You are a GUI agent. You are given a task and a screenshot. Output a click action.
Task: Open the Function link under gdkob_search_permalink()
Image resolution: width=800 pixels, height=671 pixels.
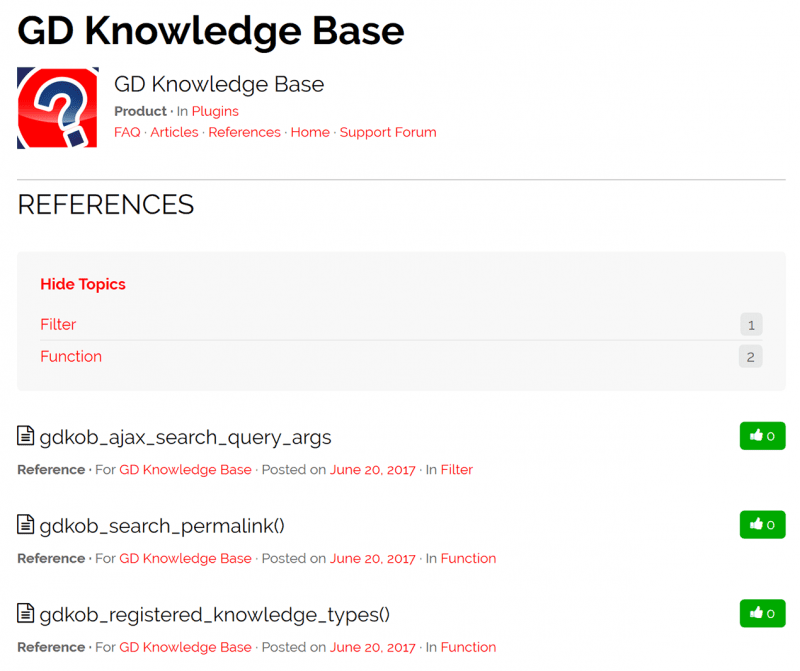pos(468,558)
